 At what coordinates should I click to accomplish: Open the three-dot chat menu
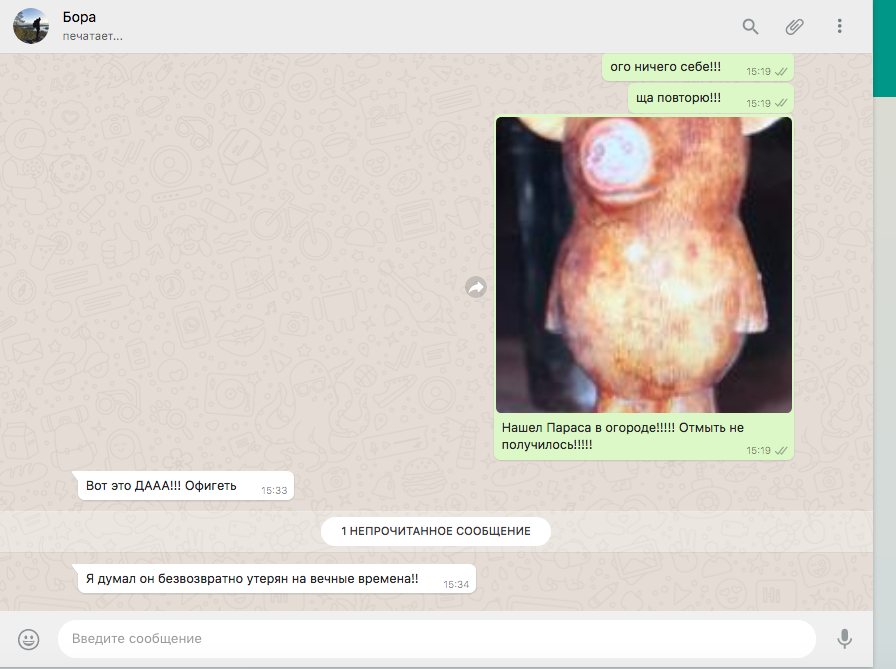pyautogui.click(x=839, y=26)
